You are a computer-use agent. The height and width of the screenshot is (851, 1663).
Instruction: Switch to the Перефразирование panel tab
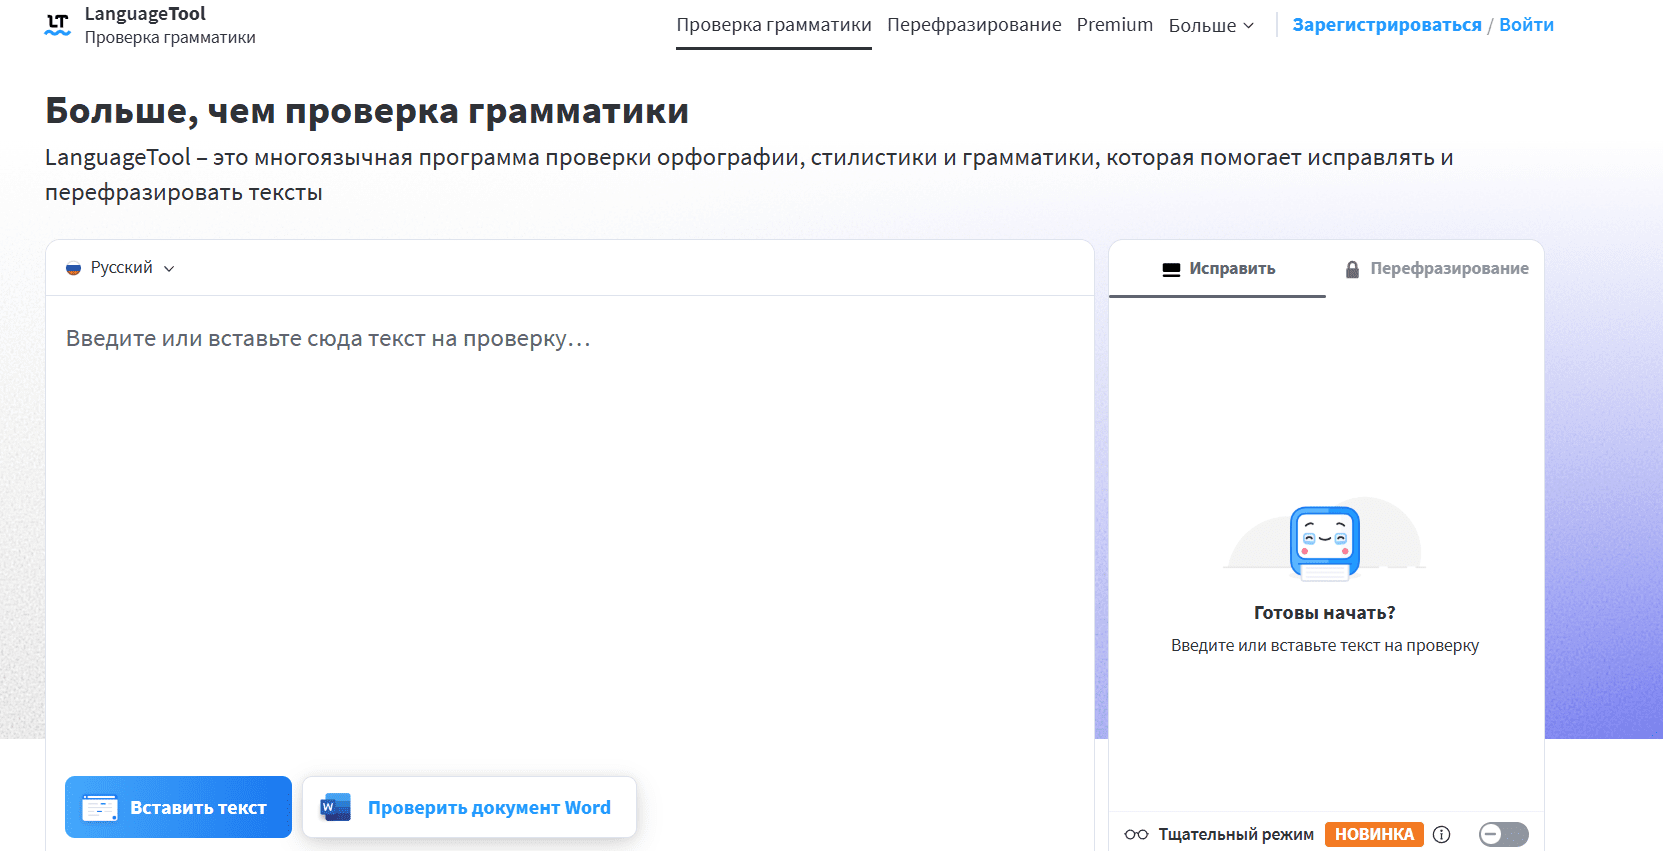[x=1436, y=269]
